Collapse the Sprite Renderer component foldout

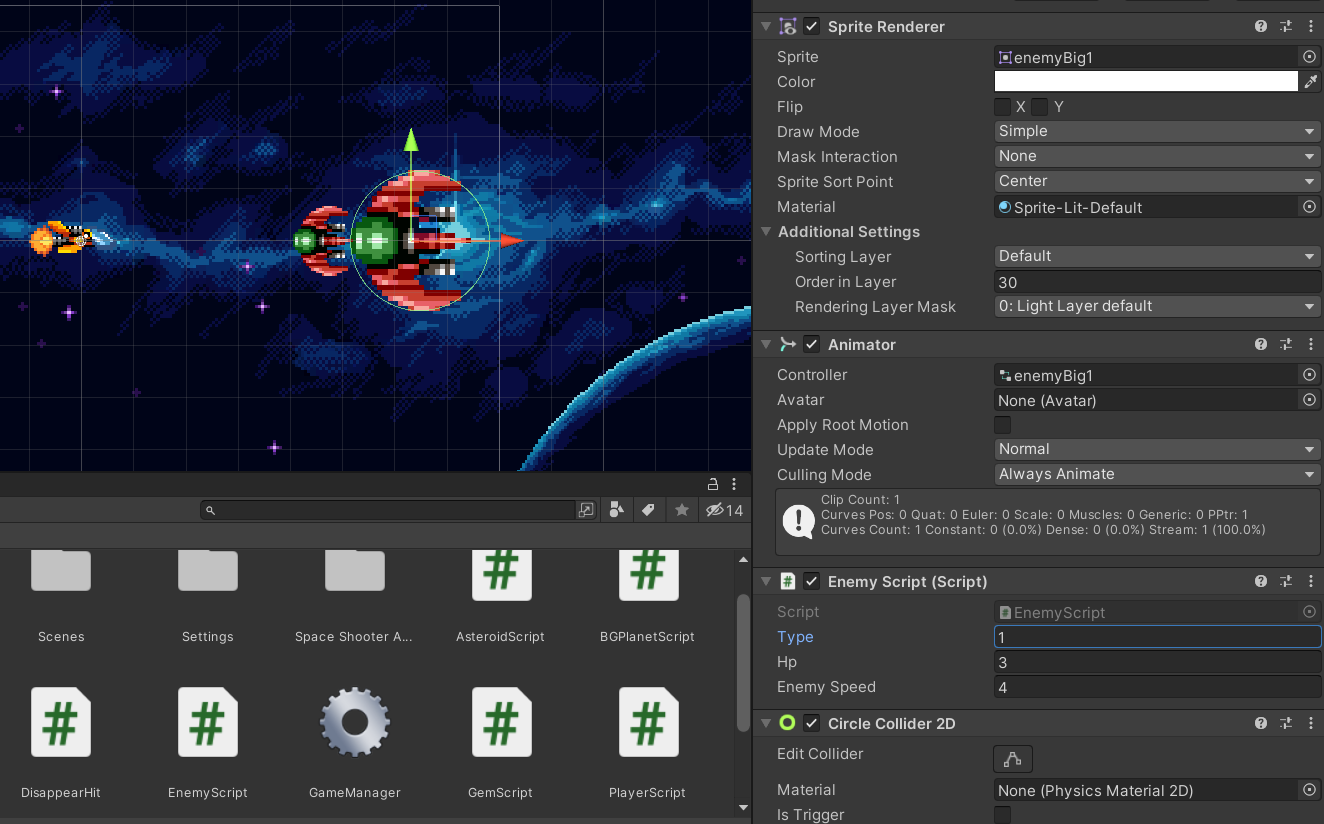tap(766, 27)
